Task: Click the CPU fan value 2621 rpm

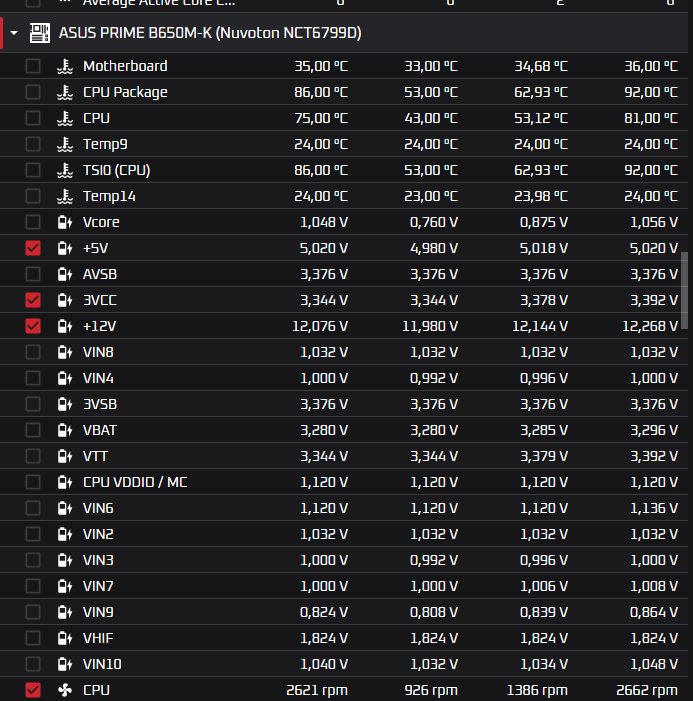Action: coord(317,690)
